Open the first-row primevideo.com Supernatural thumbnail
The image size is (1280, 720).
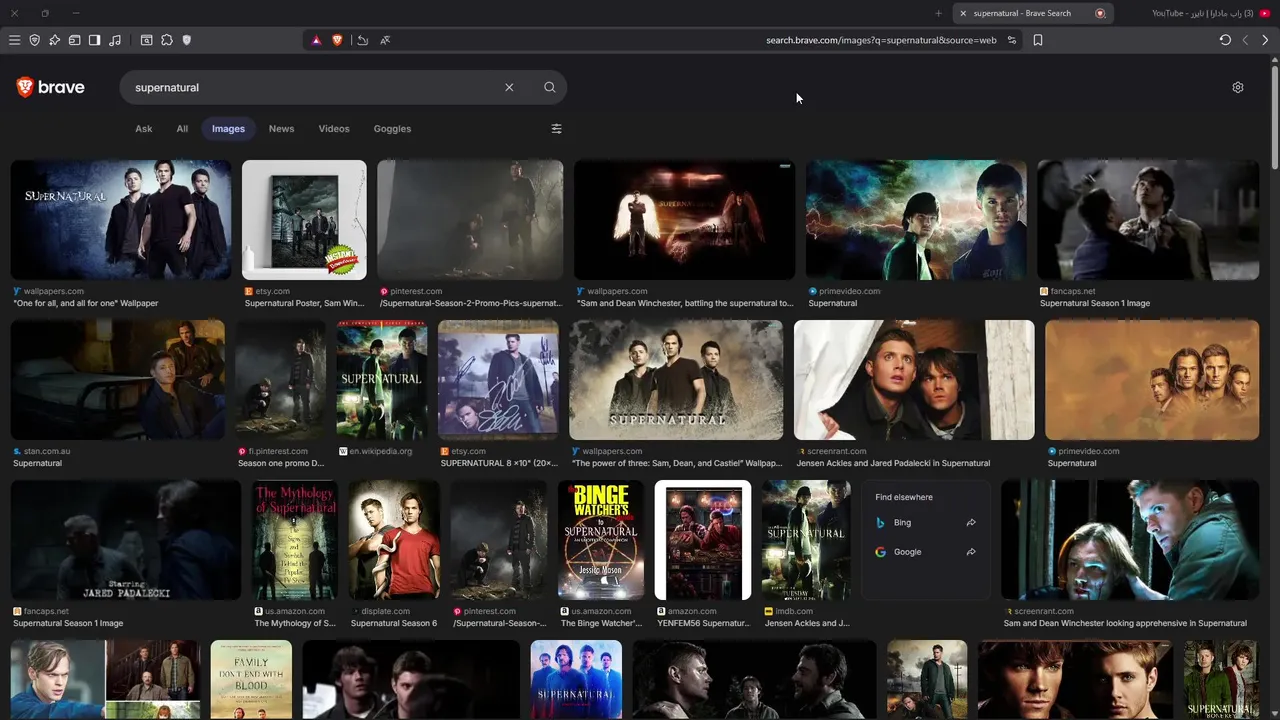click(x=916, y=220)
